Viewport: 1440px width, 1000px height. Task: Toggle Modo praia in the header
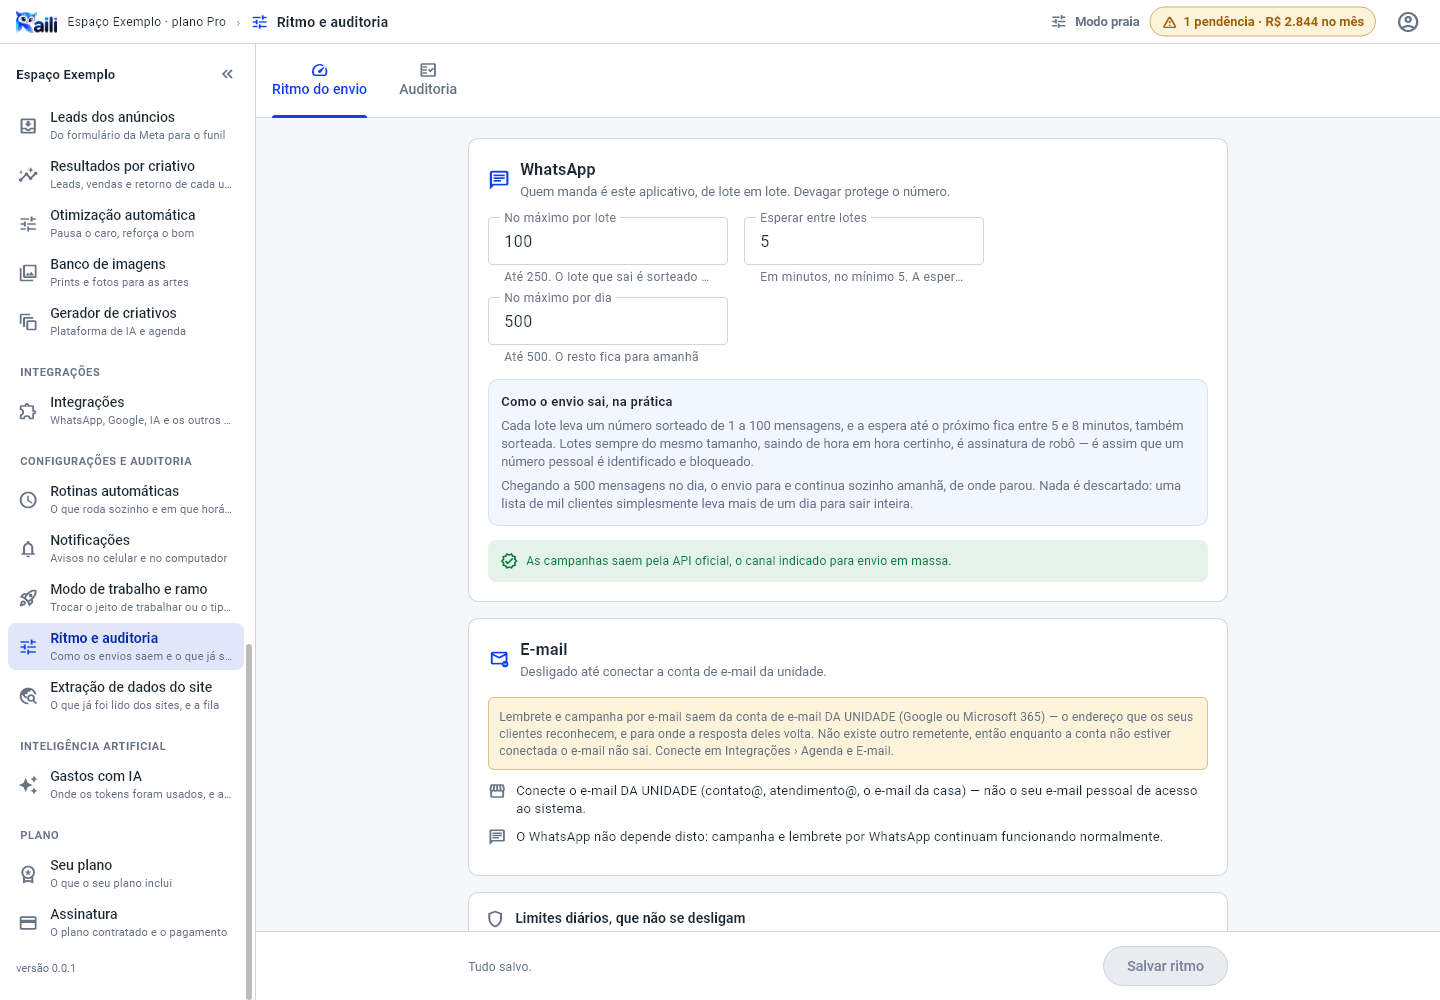point(1095,22)
